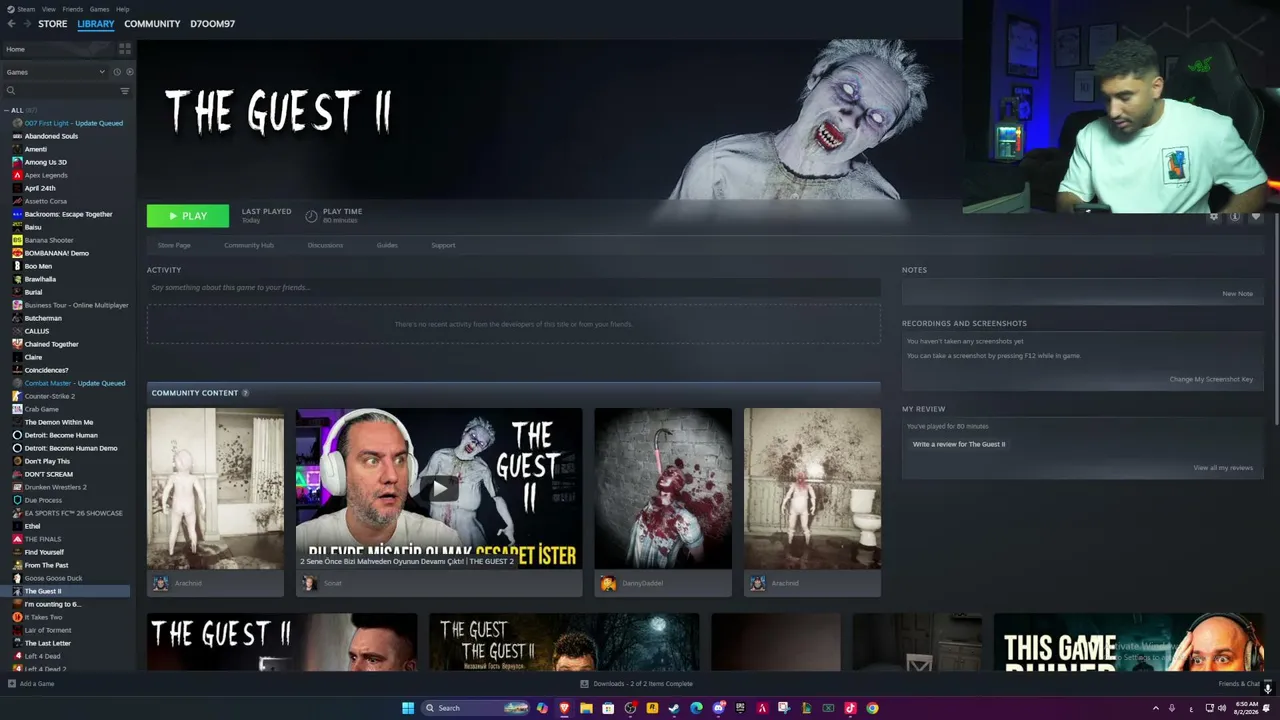Play the Sonat community video thumbnail
This screenshot has height=720, width=1280.
[x=439, y=488]
